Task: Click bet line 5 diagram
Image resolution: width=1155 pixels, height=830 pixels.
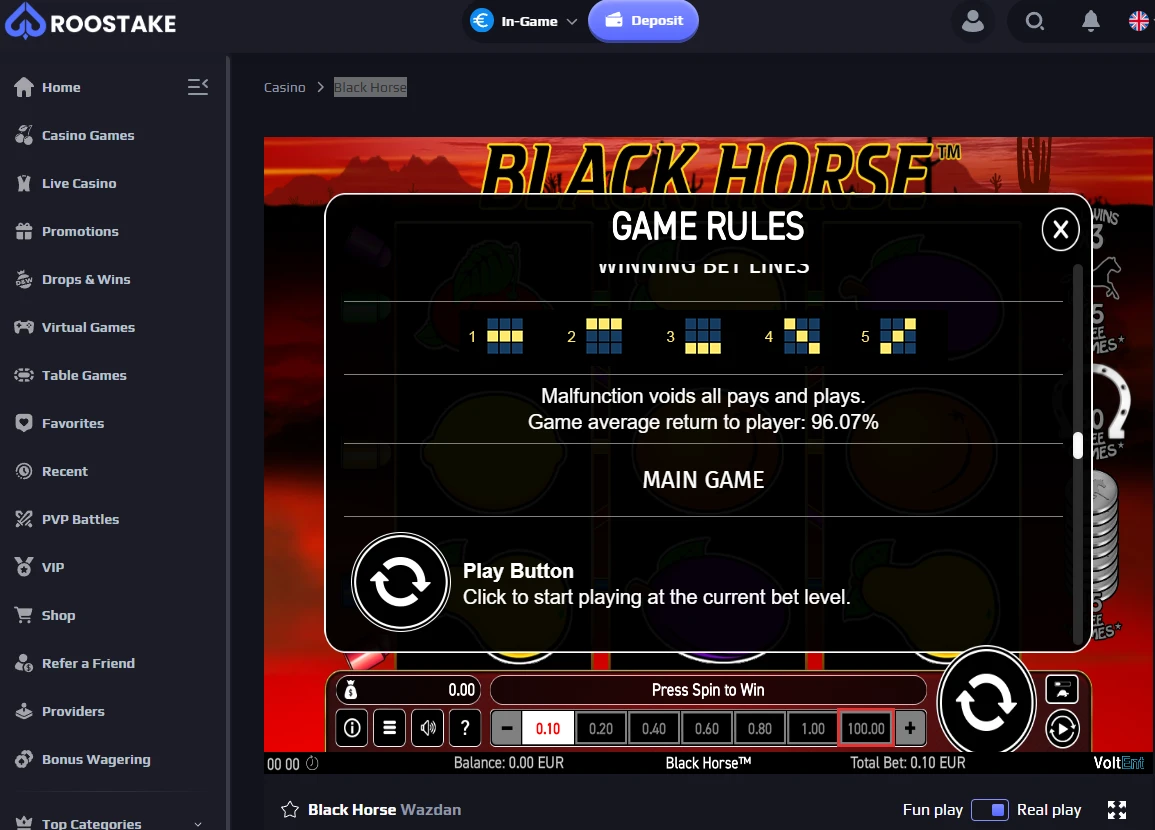Action: click(898, 337)
